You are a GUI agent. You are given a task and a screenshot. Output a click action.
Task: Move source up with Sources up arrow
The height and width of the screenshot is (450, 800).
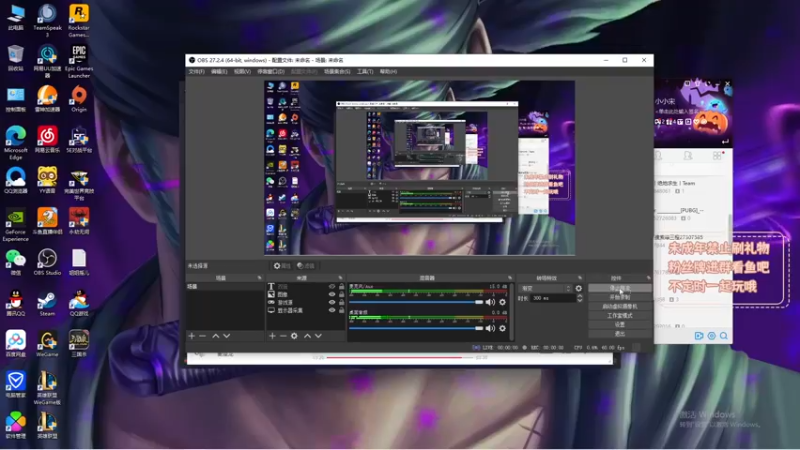pyautogui.click(x=307, y=336)
